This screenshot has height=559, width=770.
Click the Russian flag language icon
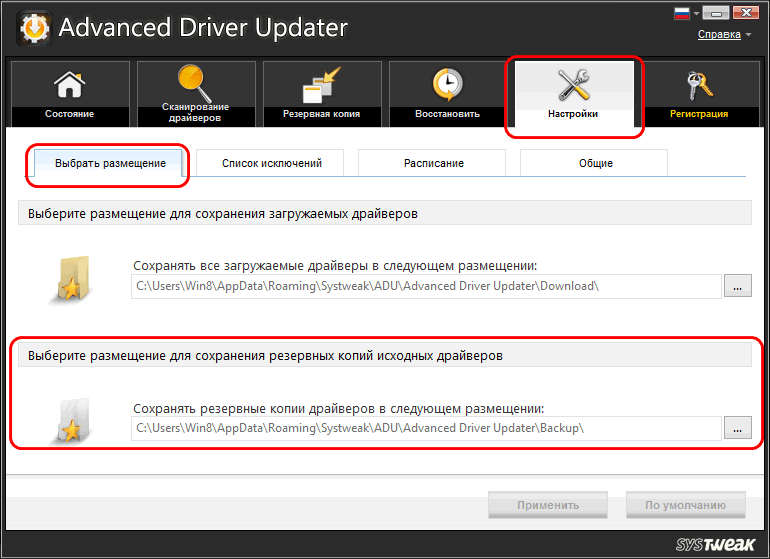pos(682,13)
